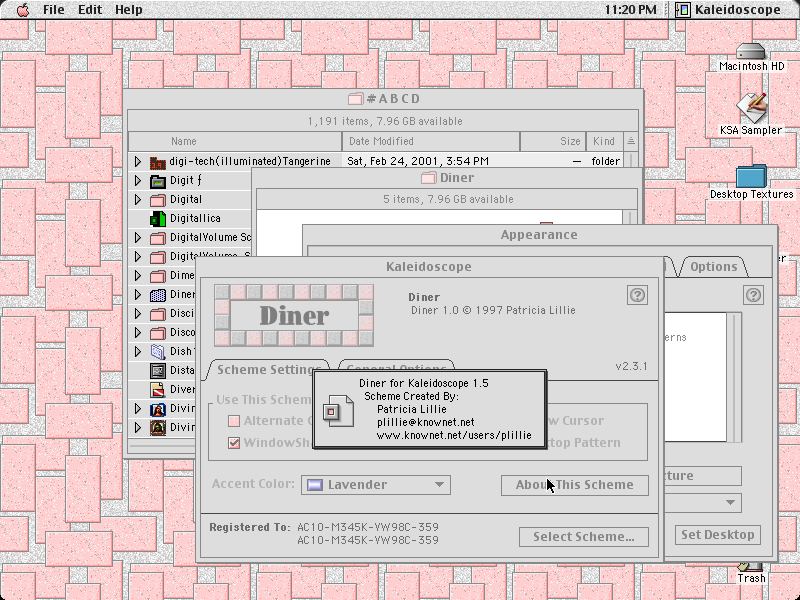The width and height of the screenshot is (800, 600).
Task: Click the second Divin item icon
Action: coord(158,428)
